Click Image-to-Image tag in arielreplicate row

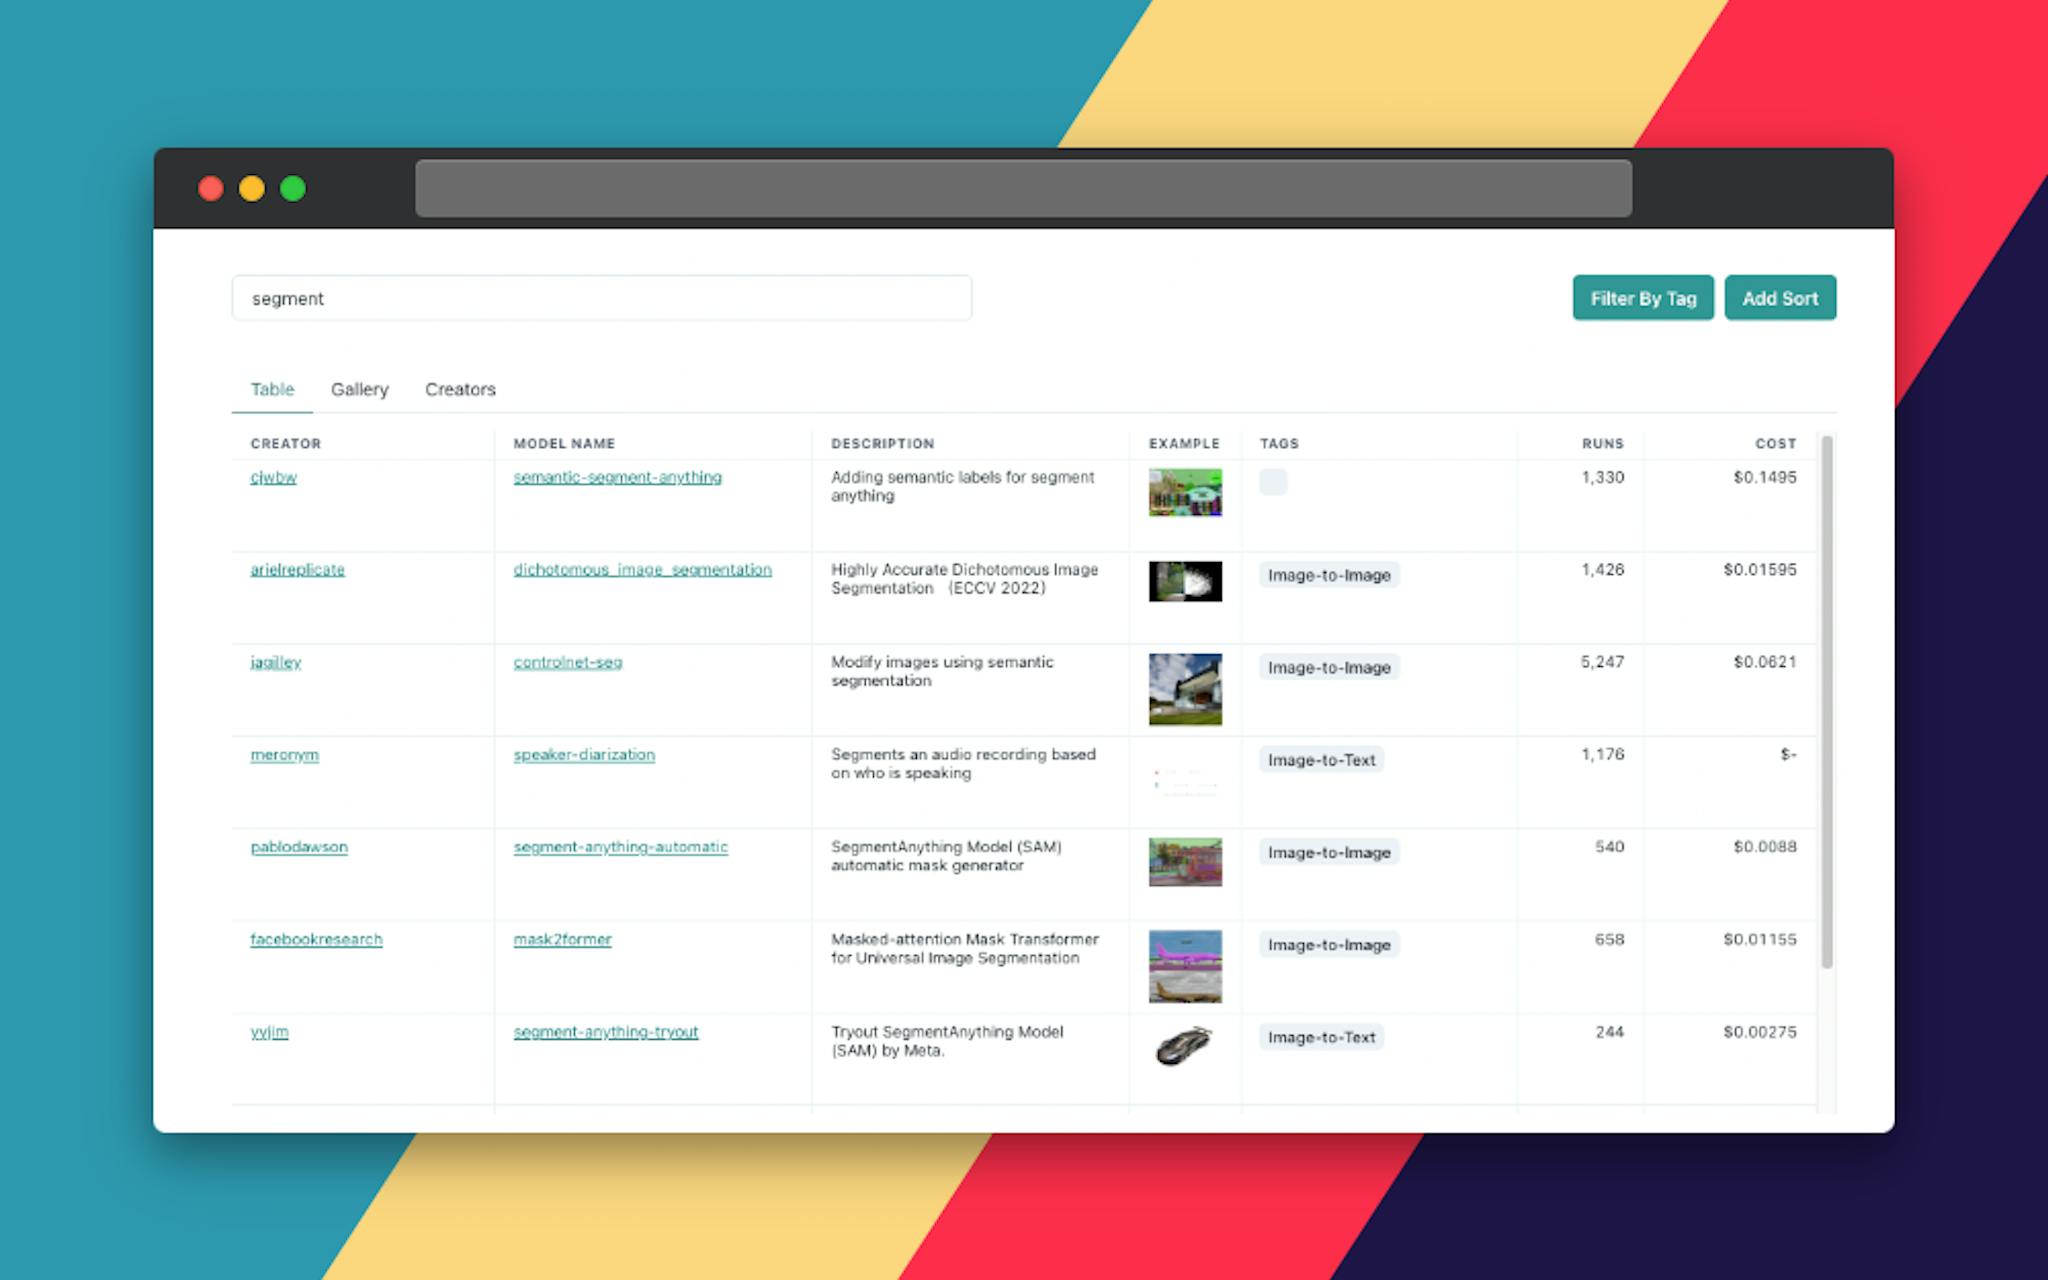(1329, 575)
